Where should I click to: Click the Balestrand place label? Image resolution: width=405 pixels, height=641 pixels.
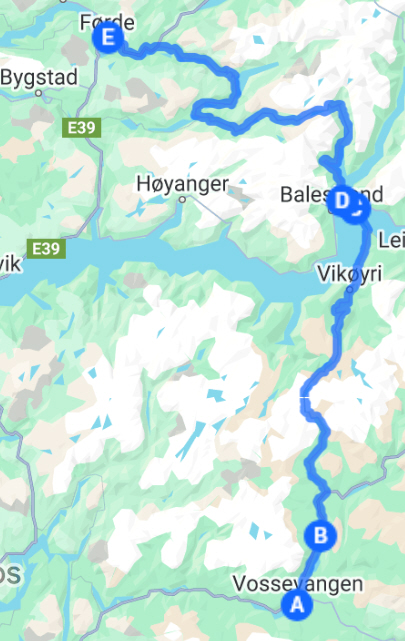click(331, 195)
